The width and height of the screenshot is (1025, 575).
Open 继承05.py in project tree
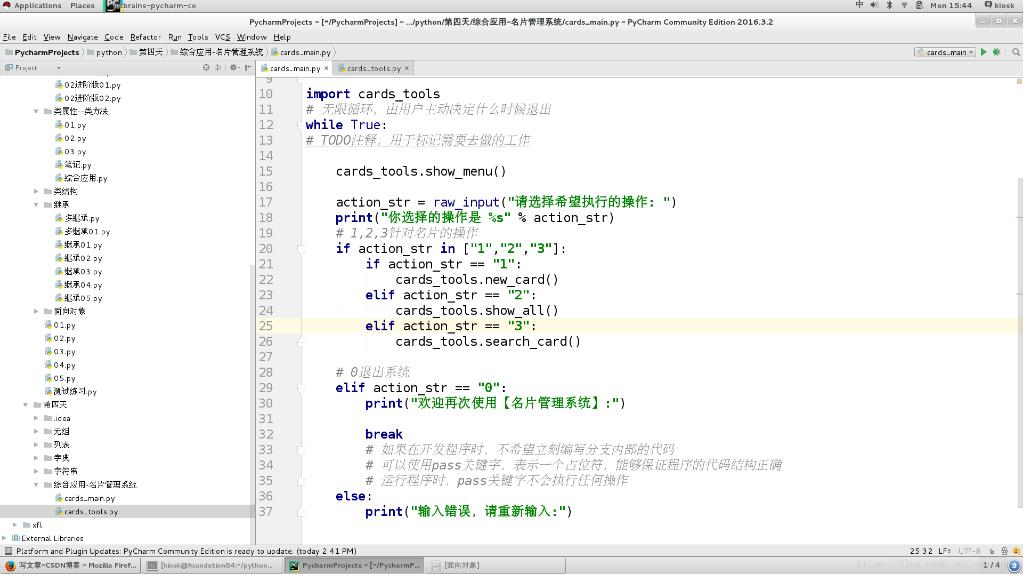(78, 298)
